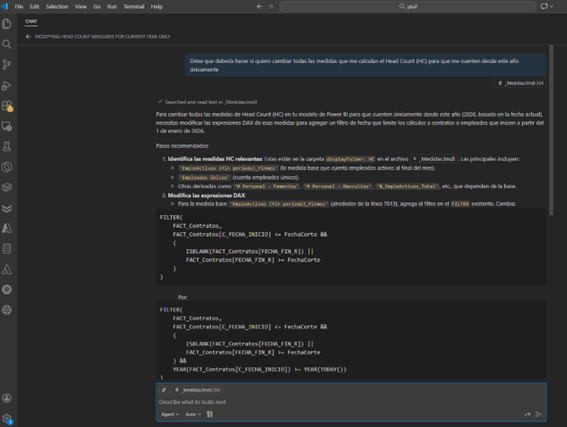Click the chat scrollbar thumb

[551, 130]
